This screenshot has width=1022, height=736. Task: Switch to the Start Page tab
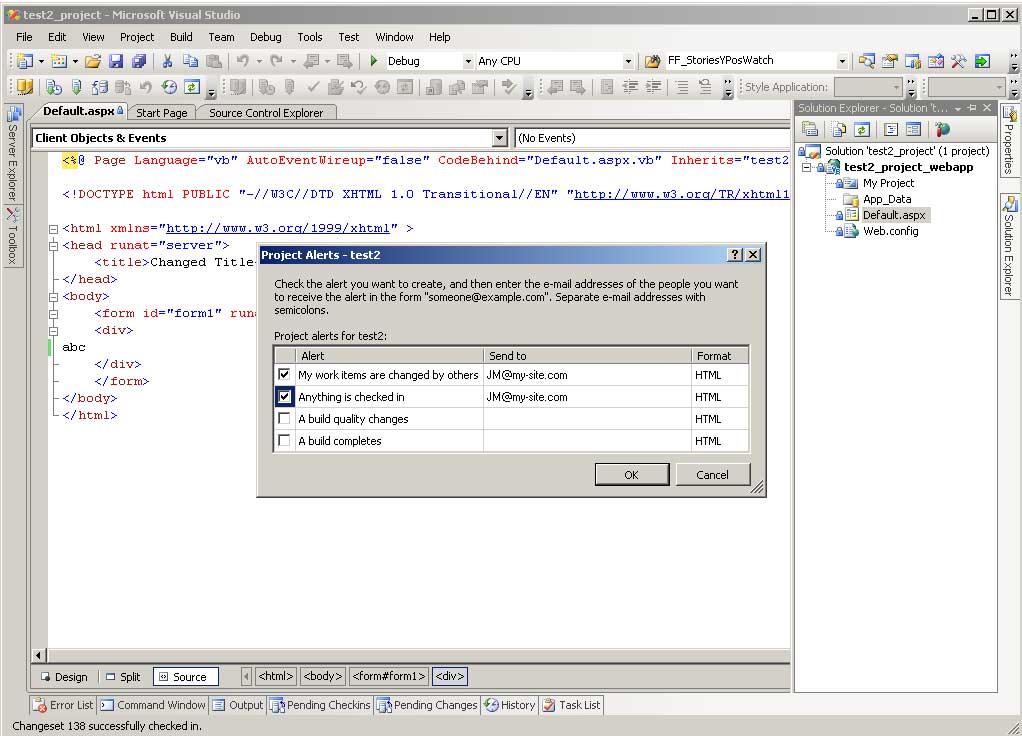[x=162, y=113]
